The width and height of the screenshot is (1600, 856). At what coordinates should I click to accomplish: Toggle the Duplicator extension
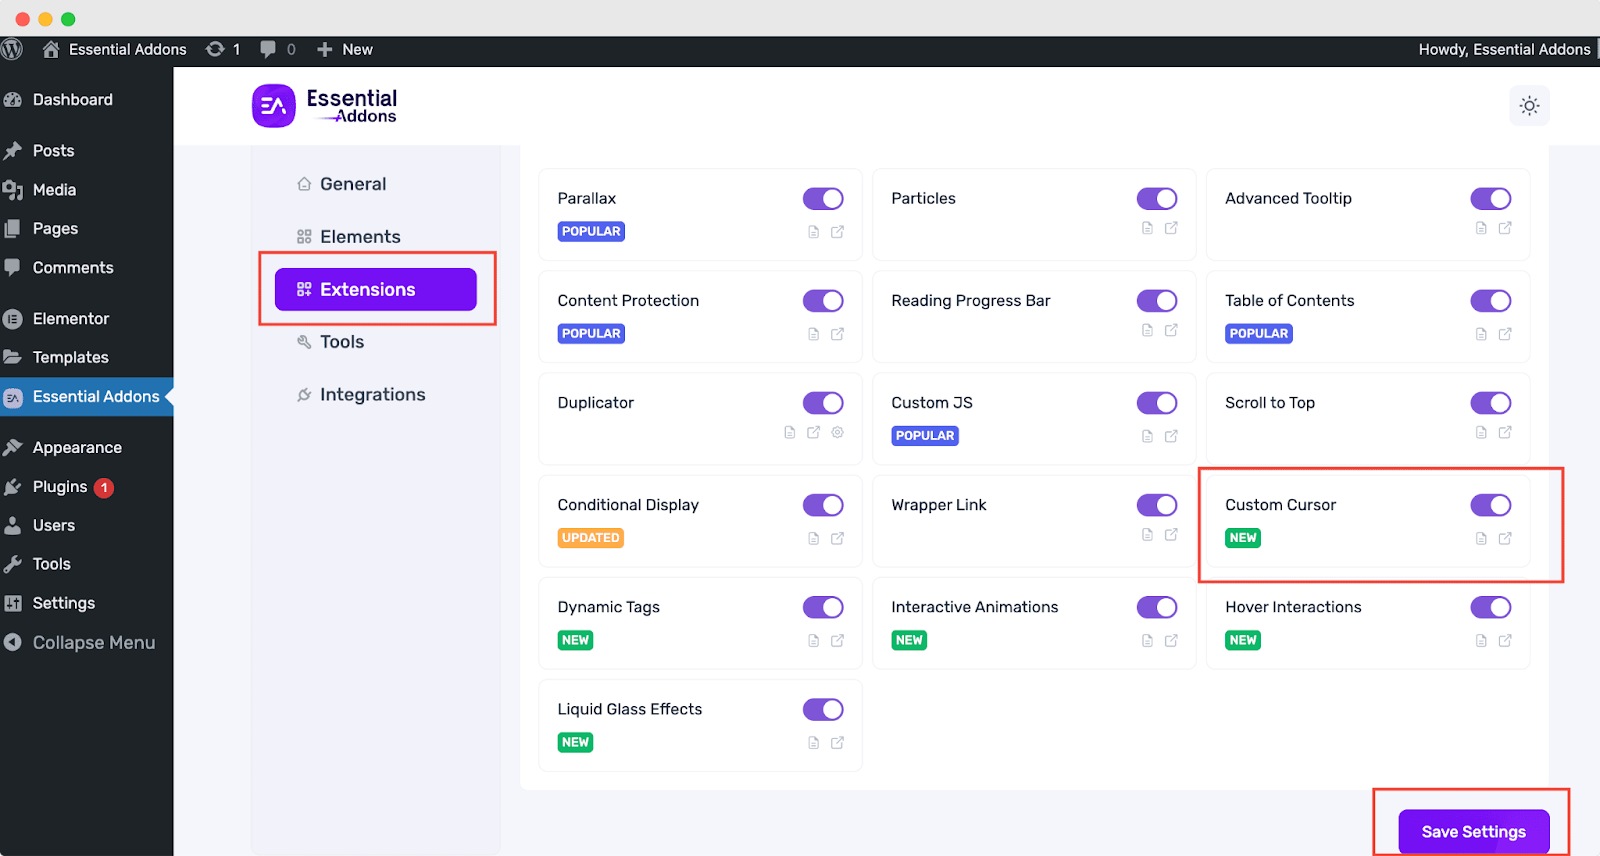(823, 403)
